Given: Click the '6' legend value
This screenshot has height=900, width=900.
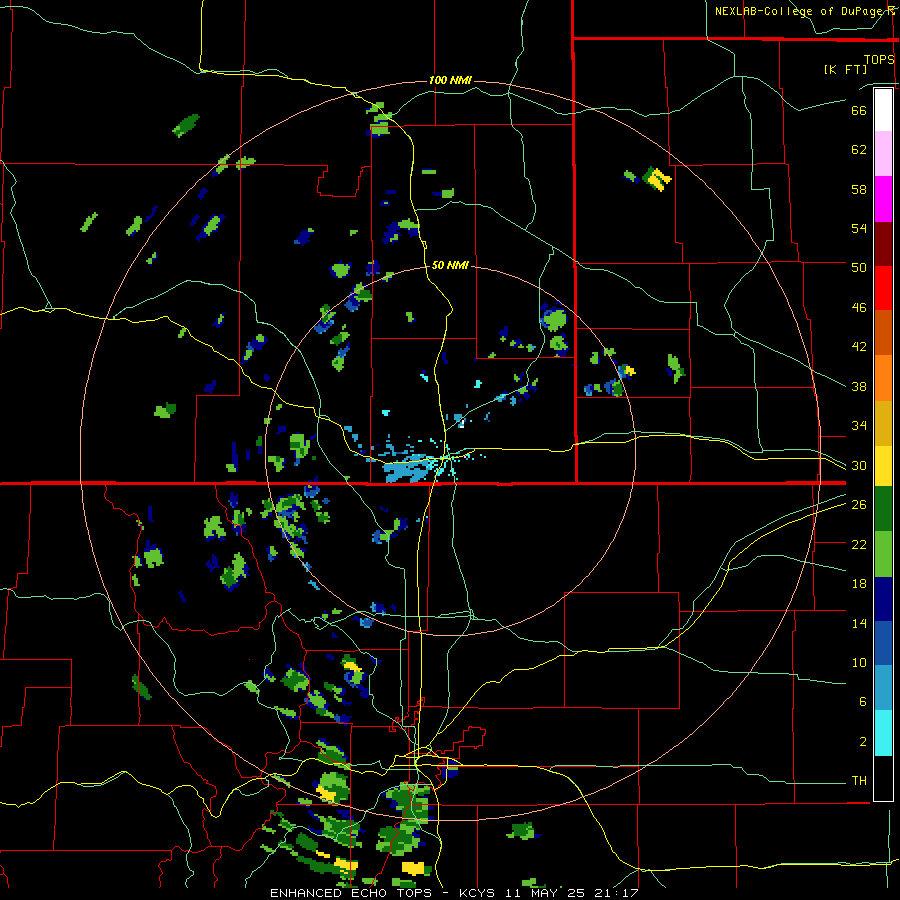Looking at the screenshot, I should 863,702.
